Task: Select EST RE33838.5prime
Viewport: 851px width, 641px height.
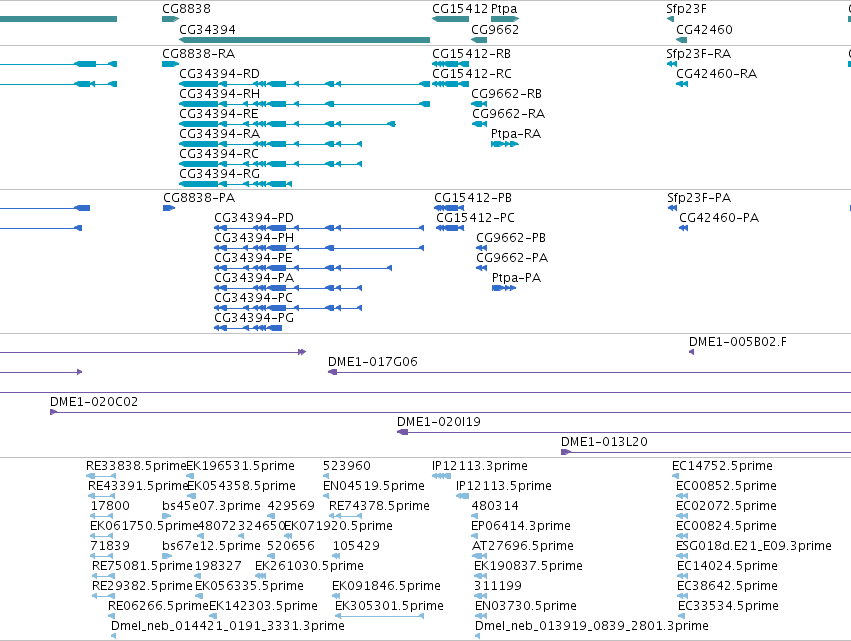Action: 136,466
